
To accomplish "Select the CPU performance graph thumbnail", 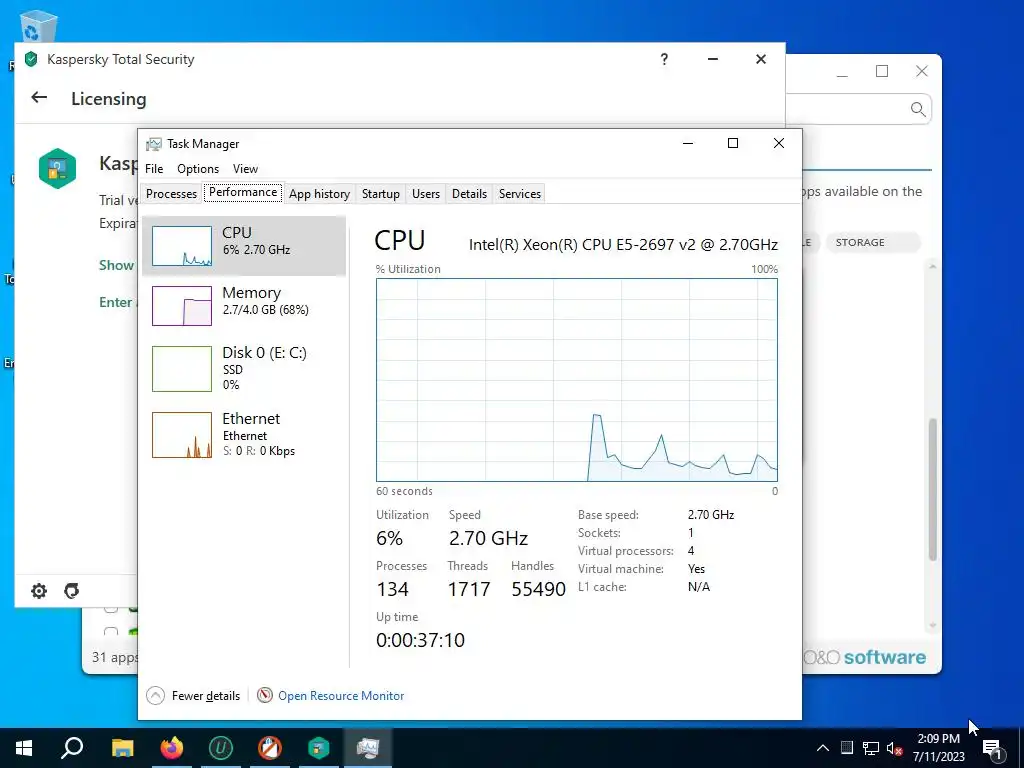I will [182, 246].
